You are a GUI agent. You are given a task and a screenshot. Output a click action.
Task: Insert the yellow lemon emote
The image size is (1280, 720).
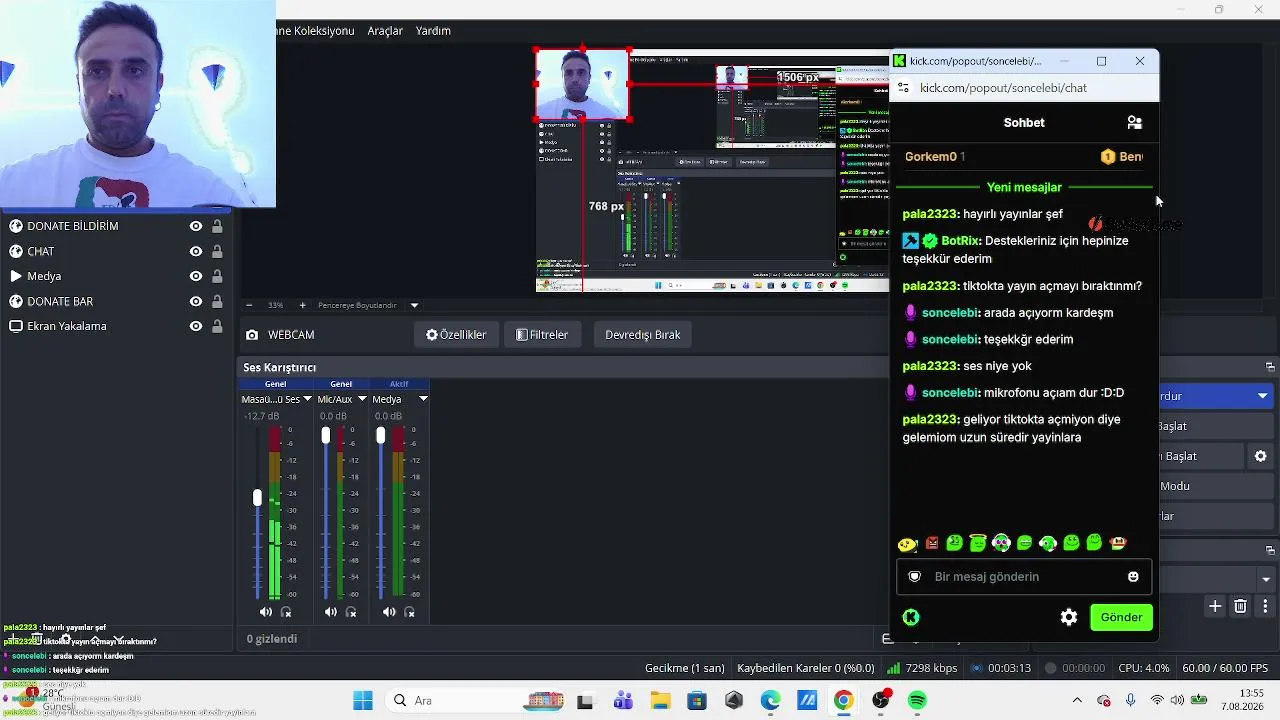tap(907, 544)
